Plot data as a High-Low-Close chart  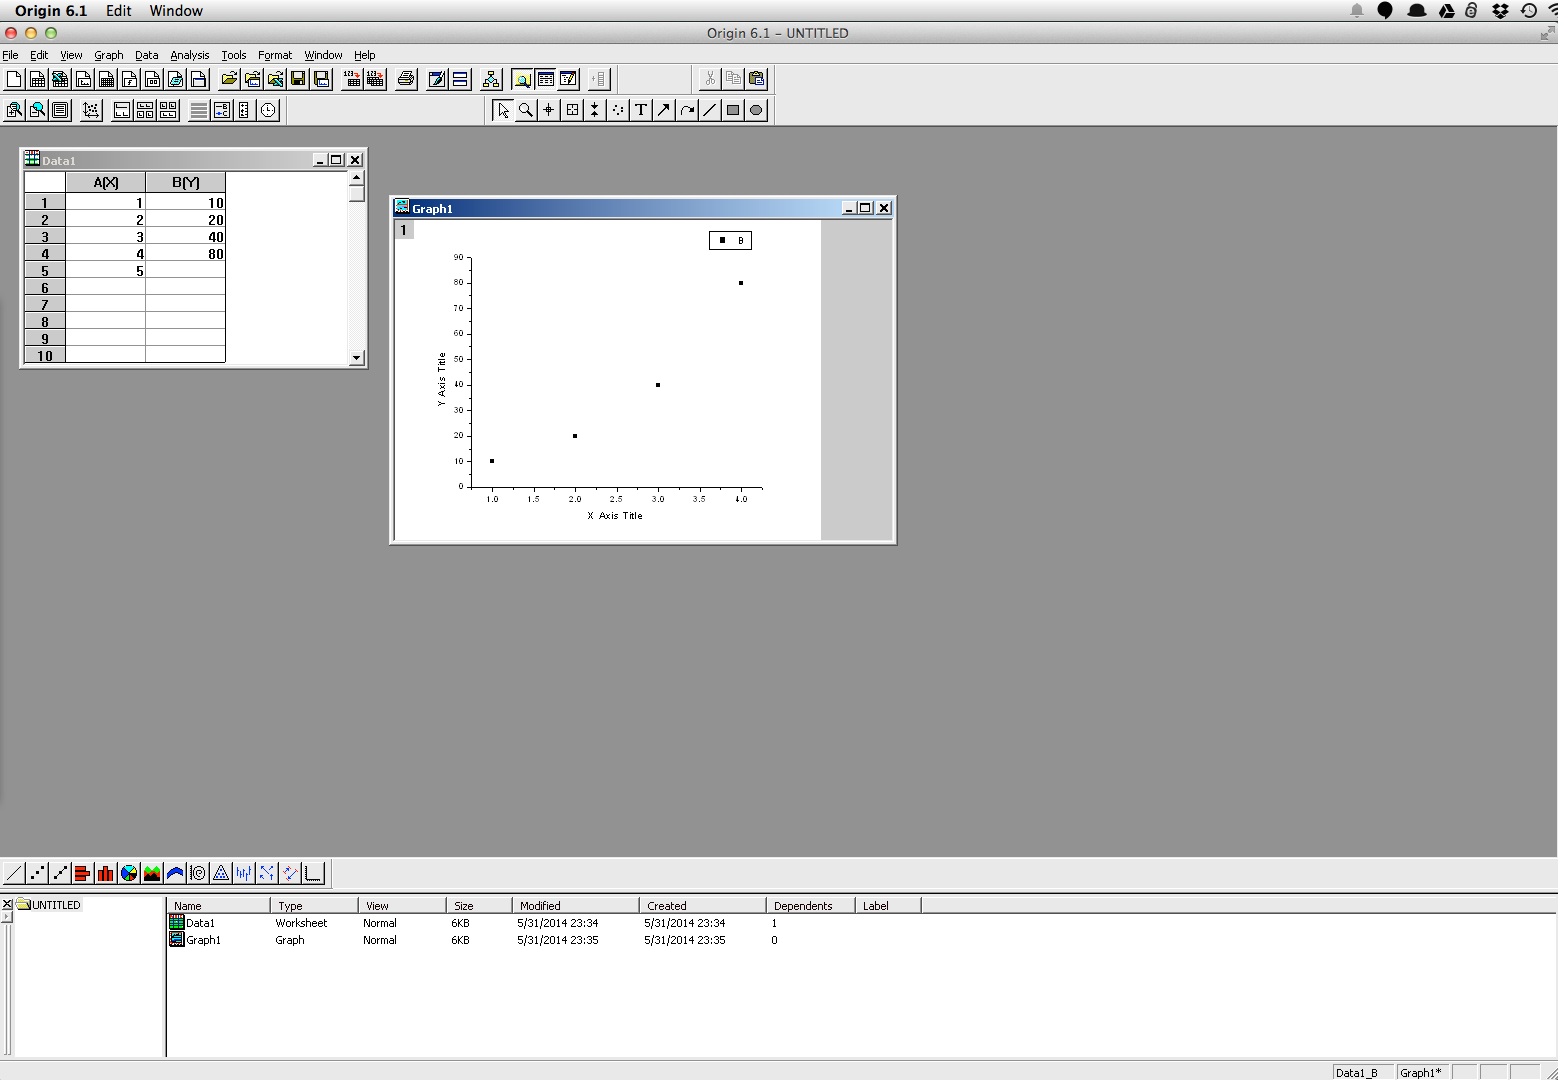click(244, 873)
